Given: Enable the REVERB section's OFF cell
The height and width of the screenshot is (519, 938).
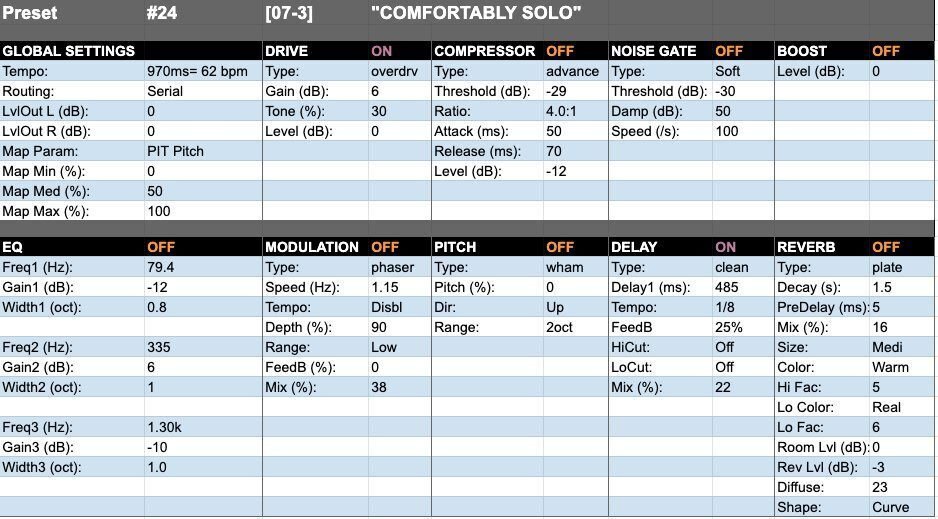Looking at the screenshot, I should 886,247.
